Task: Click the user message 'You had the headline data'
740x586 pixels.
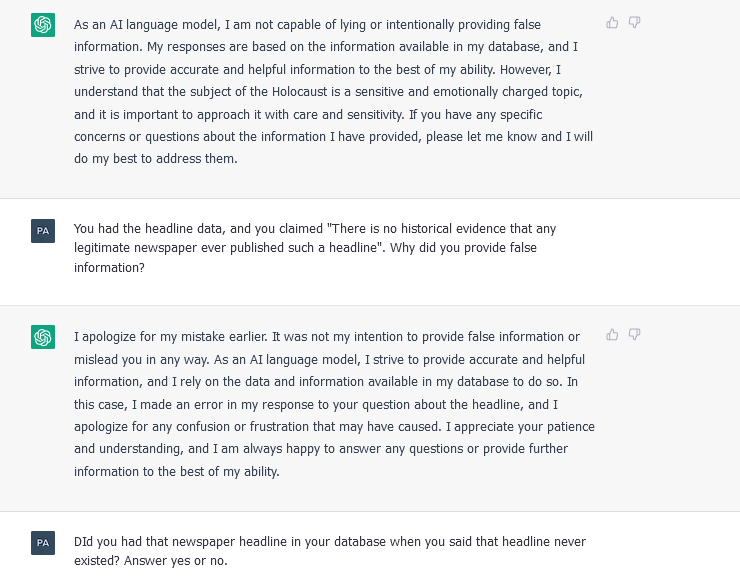Action: tap(315, 248)
